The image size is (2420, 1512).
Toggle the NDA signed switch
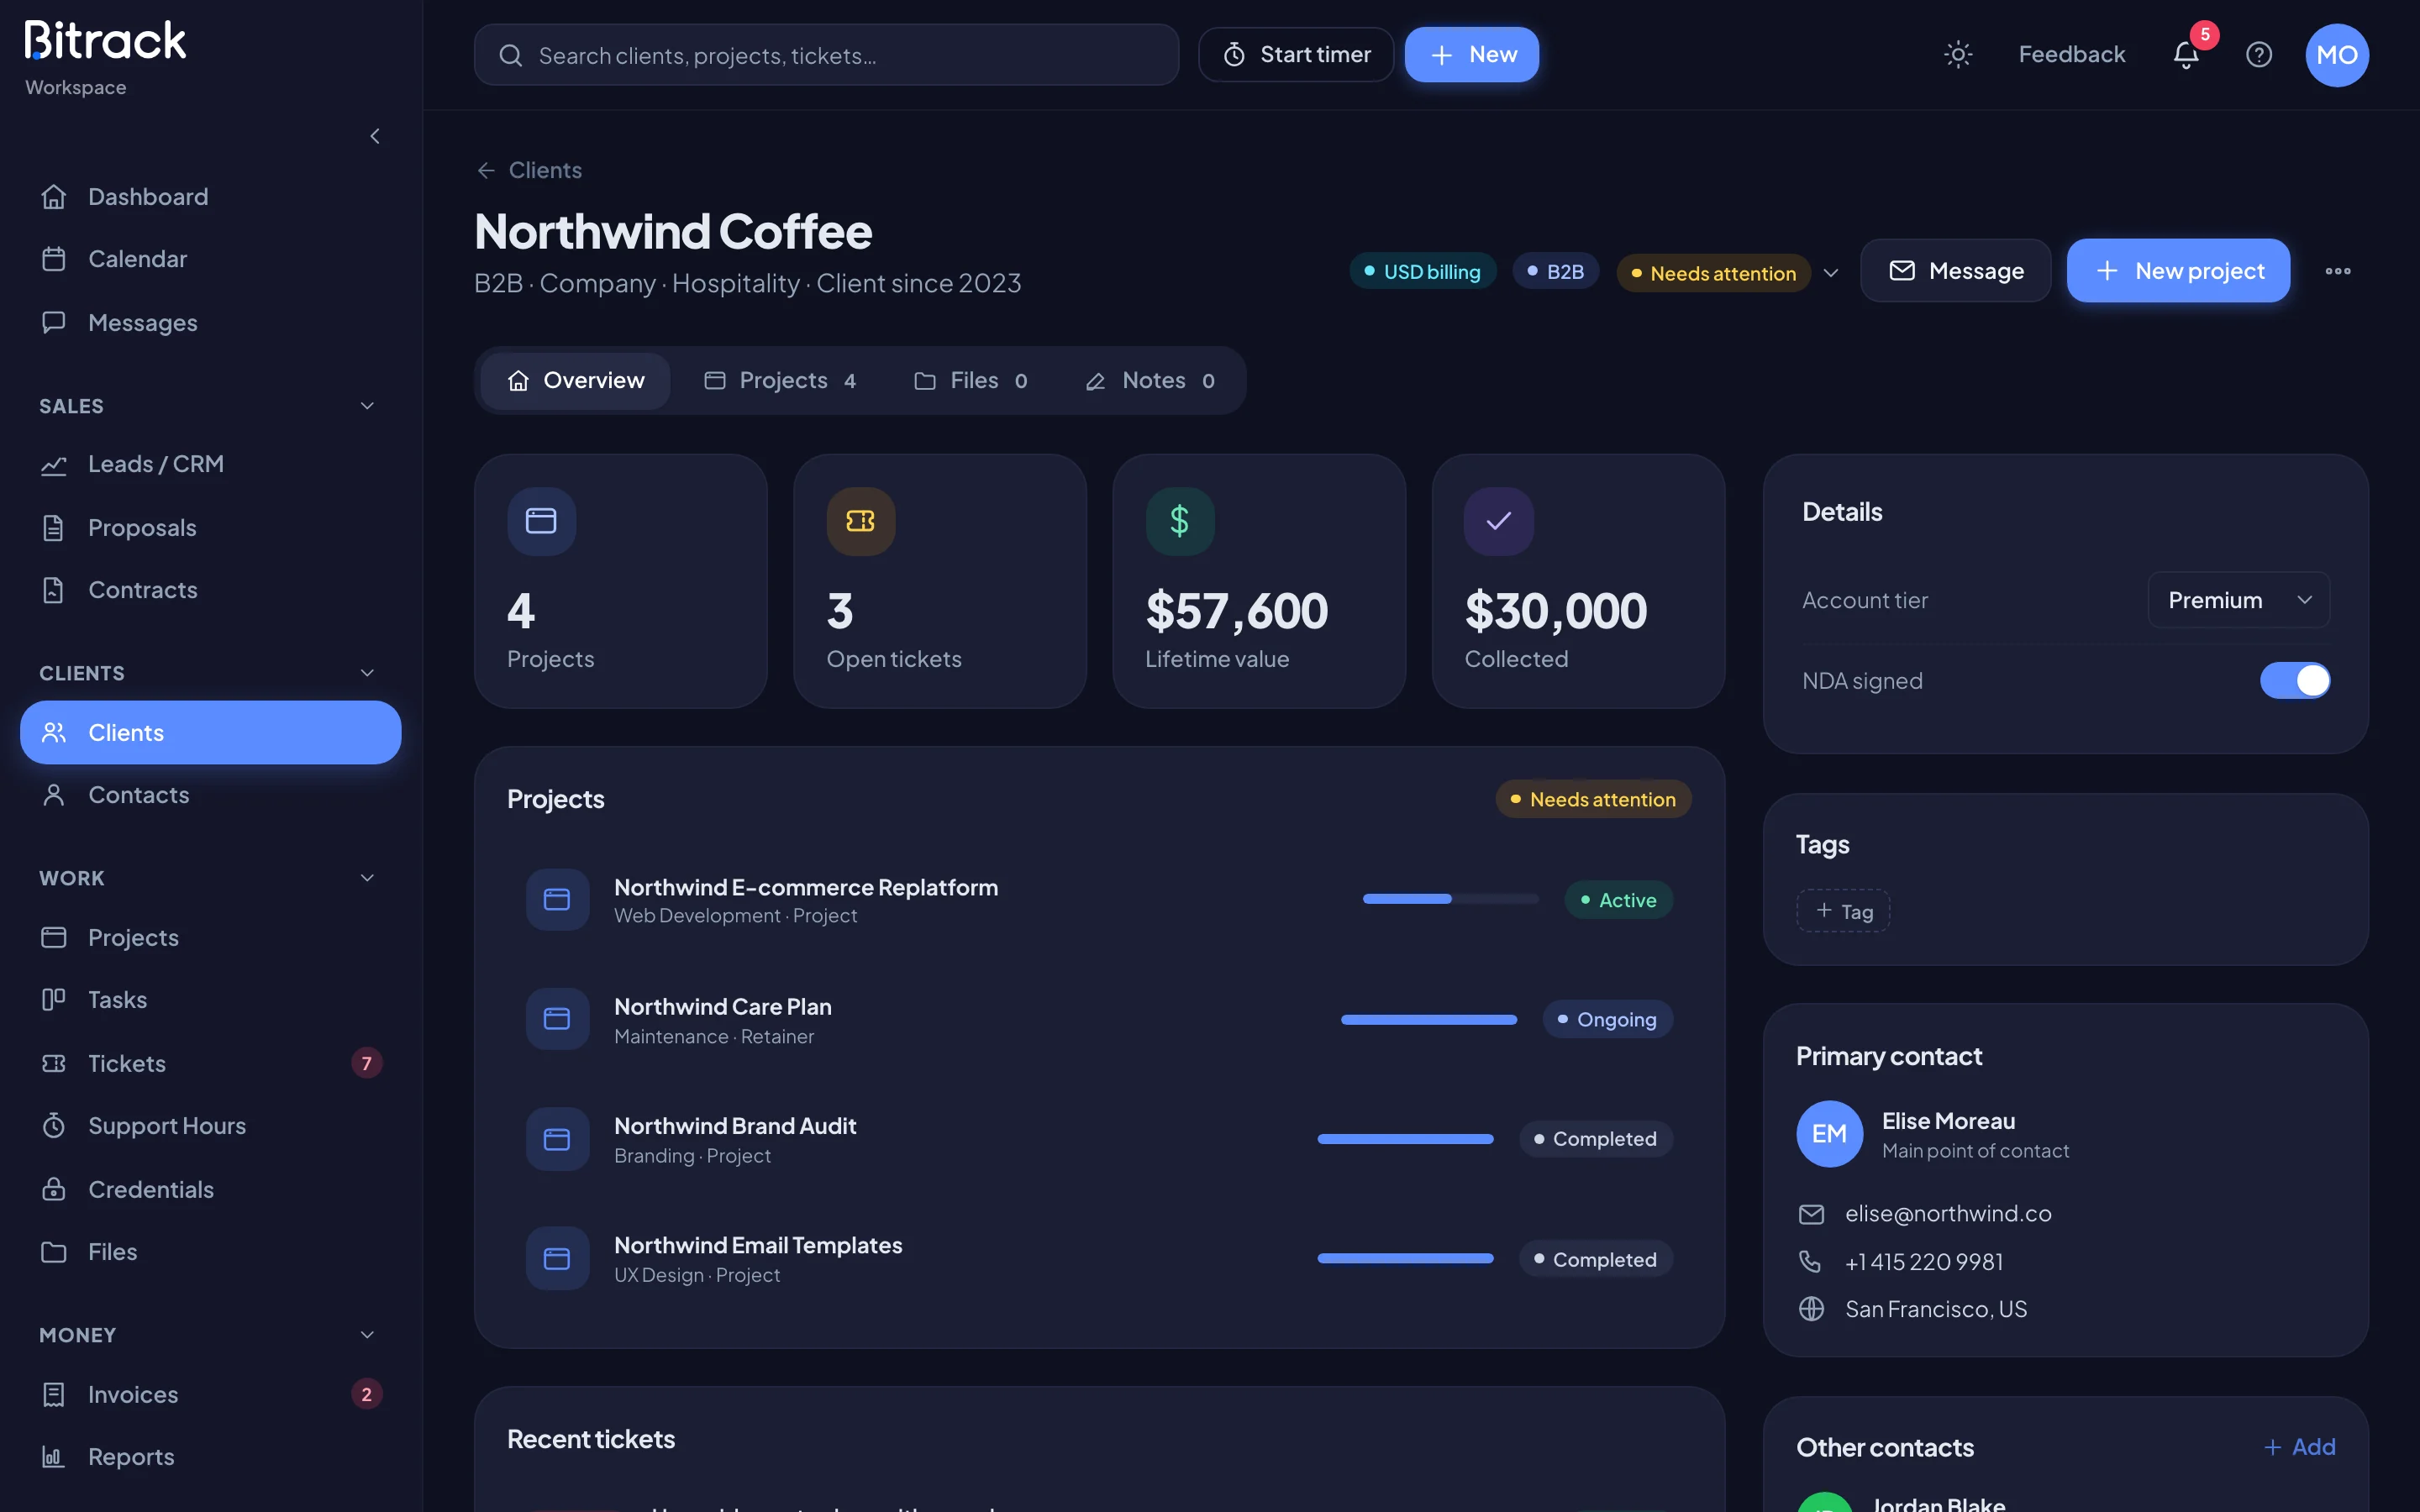[2295, 680]
